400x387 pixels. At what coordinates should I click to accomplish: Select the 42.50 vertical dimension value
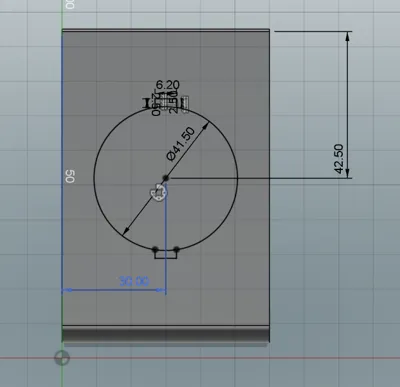pos(339,159)
